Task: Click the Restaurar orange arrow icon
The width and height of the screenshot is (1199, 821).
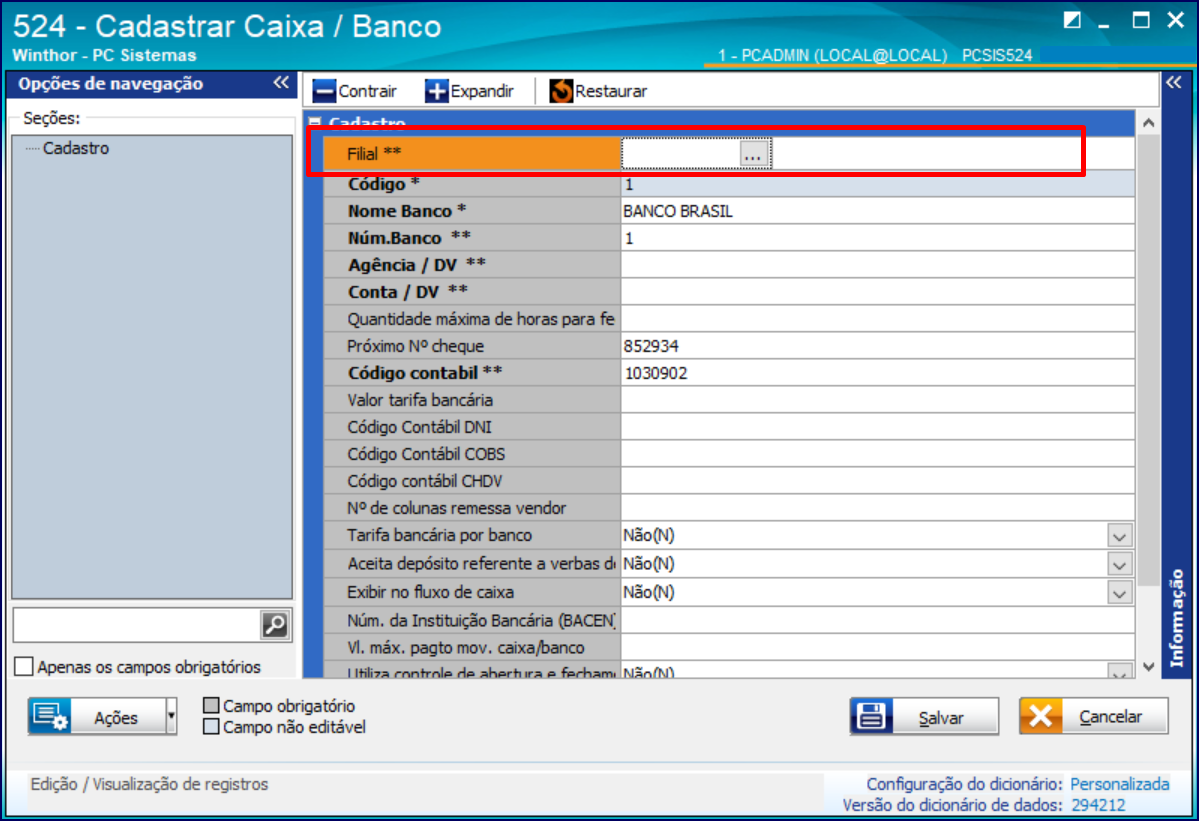Action: coord(561,91)
